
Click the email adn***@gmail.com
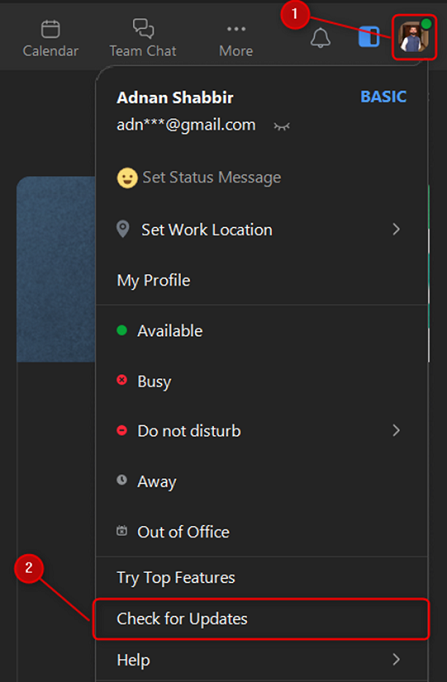[186, 125]
